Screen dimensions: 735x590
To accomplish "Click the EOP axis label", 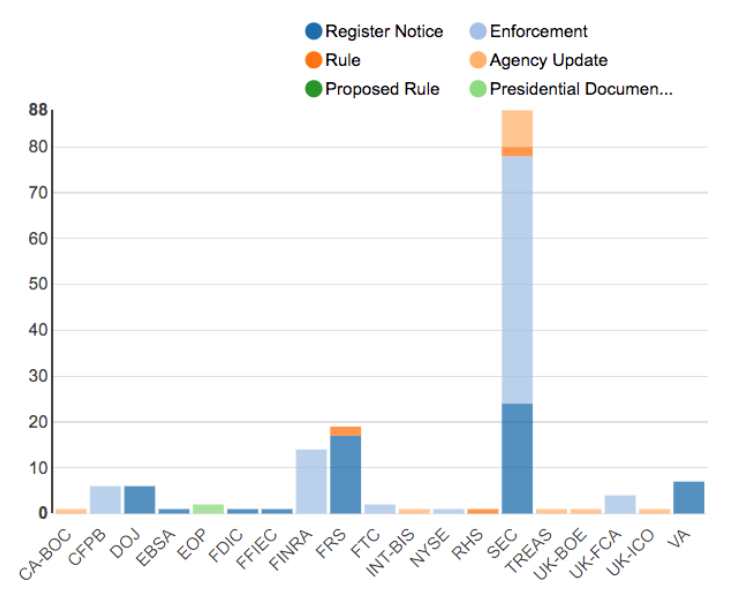I will 193,543.
